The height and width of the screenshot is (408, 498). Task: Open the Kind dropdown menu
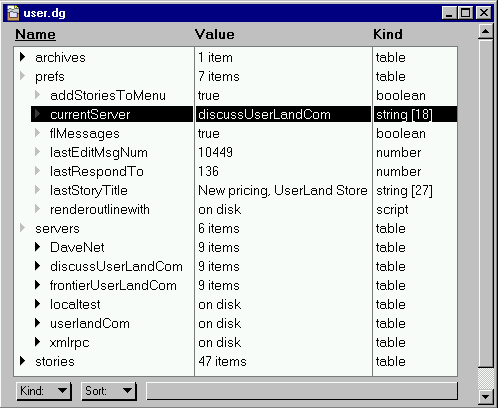tap(43, 391)
